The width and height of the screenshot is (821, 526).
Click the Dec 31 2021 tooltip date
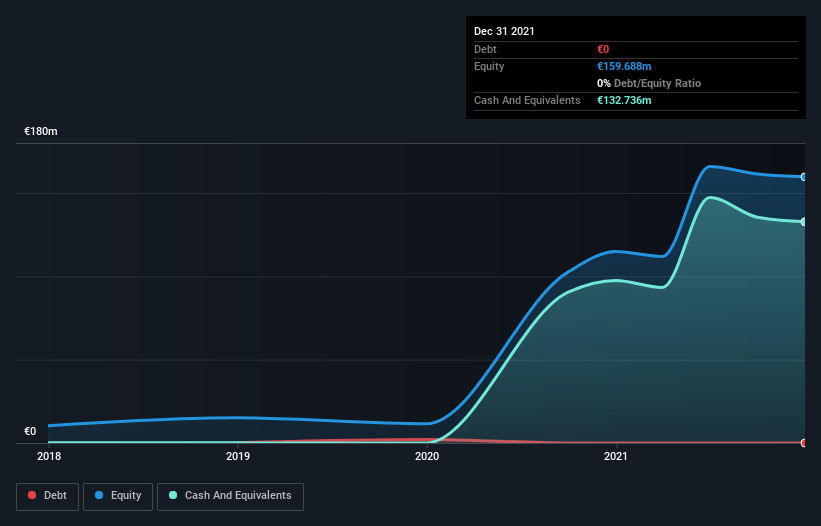tap(504, 31)
